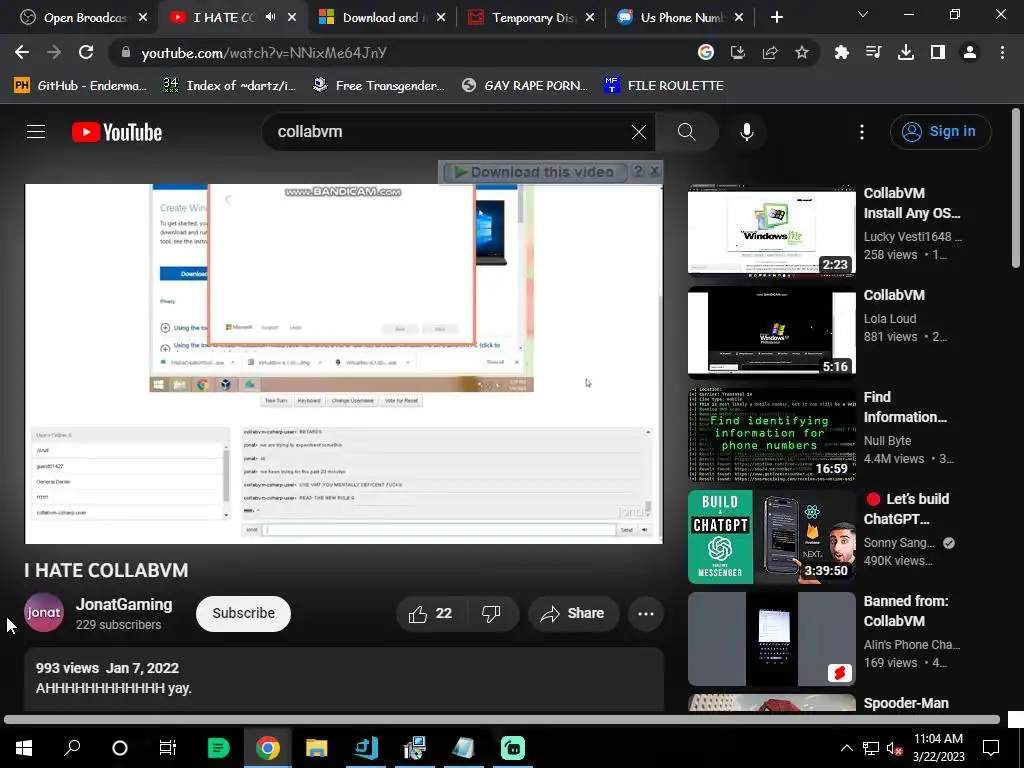The image size is (1024, 768).
Task: Open Windows taskbar search
Action: click(x=72, y=748)
